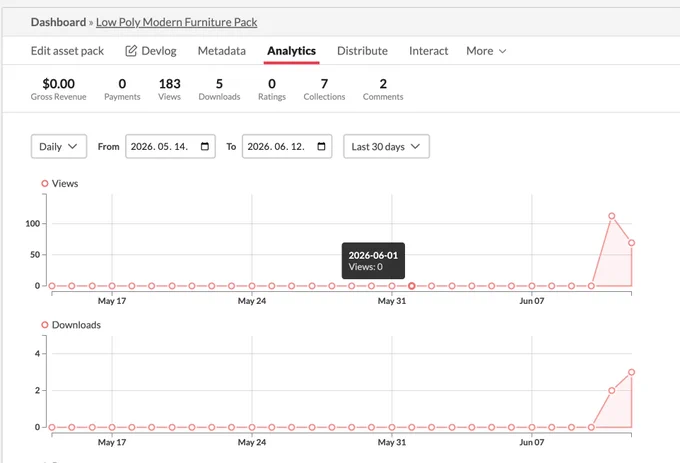This screenshot has width=680, height=463.
Task: Go to Dashboard breadcrumb
Action: pyautogui.click(x=58, y=22)
